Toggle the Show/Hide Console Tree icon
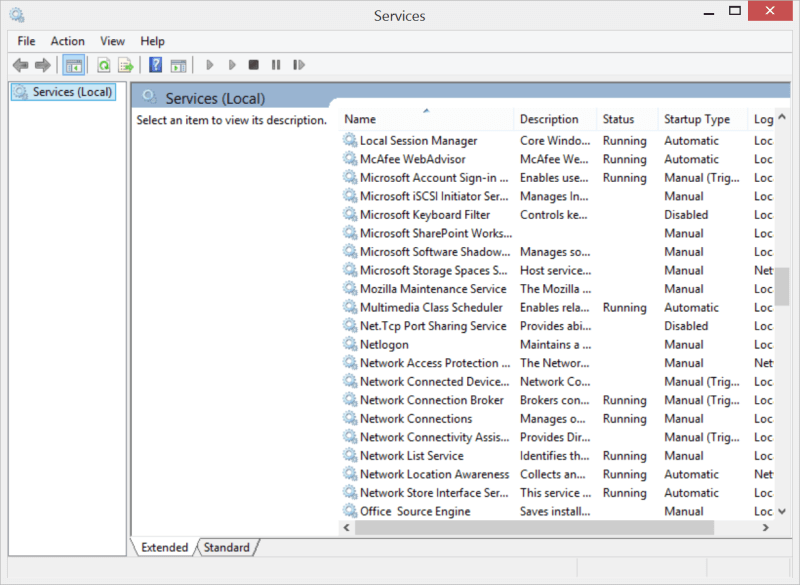The image size is (800, 585). click(72, 64)
